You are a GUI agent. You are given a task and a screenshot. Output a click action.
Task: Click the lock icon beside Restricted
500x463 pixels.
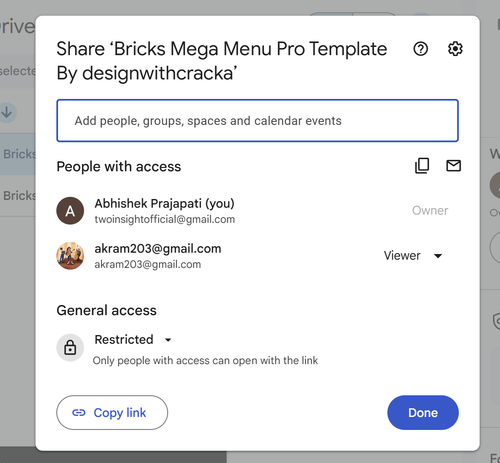coord(70,348)
